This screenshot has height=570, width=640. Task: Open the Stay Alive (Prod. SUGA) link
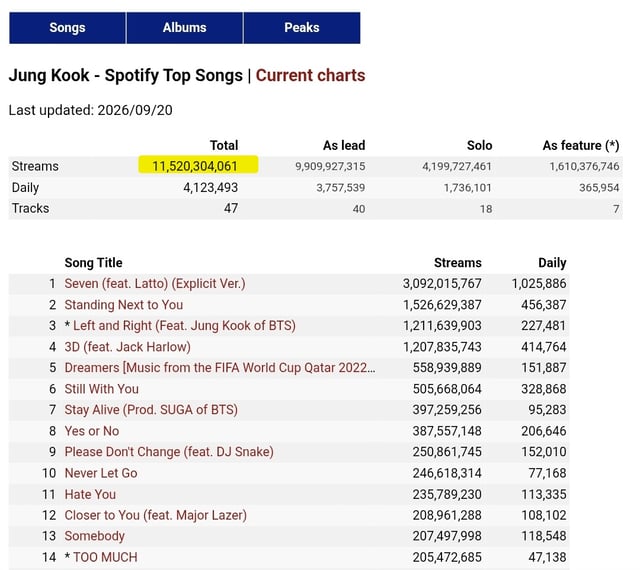pos(151,410)
